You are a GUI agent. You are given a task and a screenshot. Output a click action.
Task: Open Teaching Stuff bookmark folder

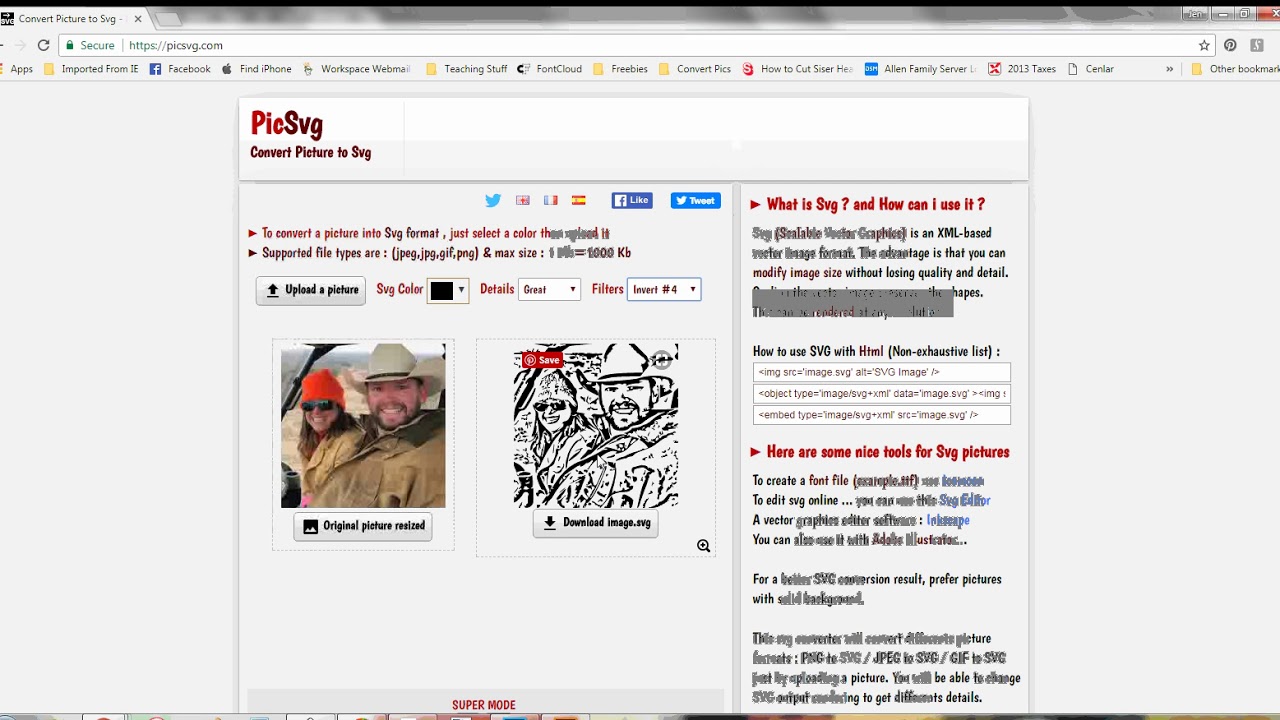pos(466,69)
